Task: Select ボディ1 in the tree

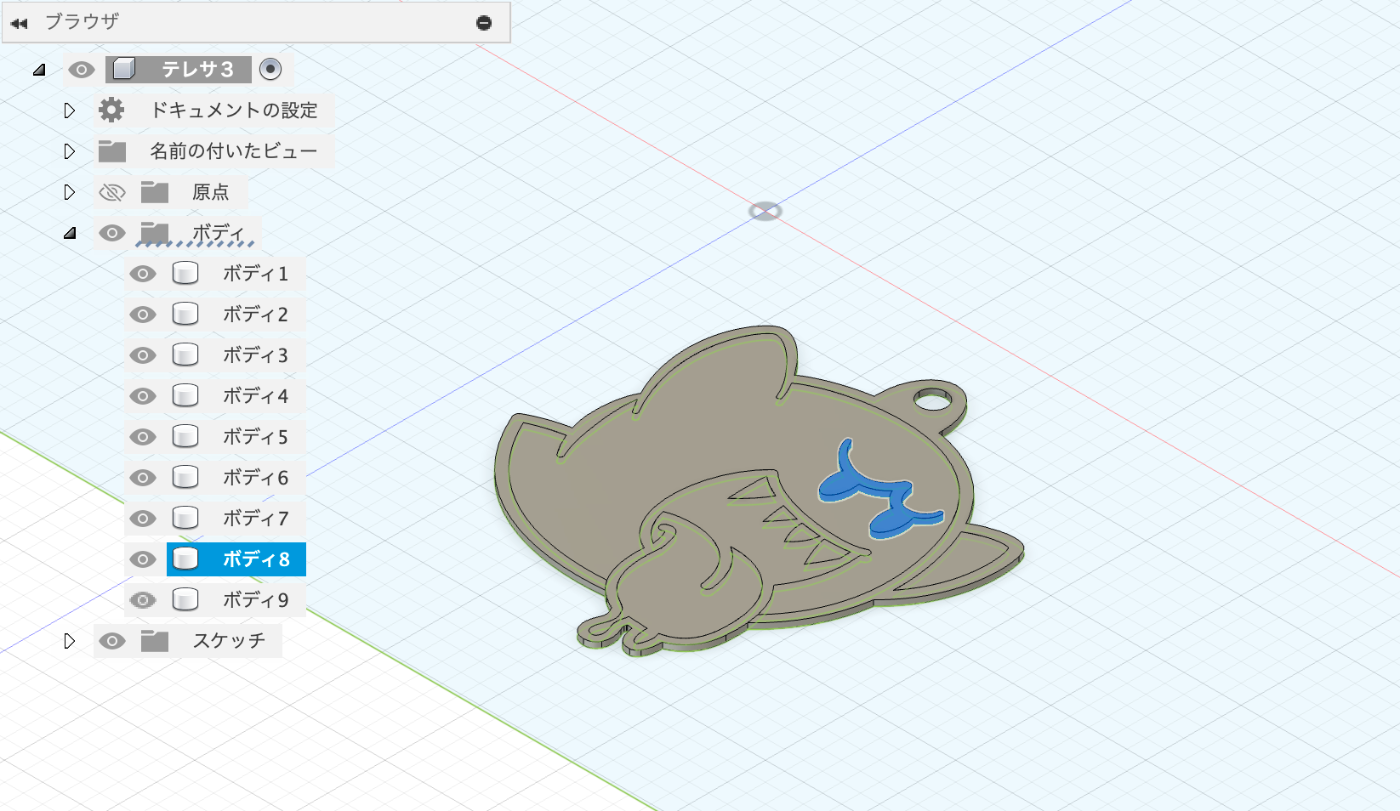Action: click(255, 274)
